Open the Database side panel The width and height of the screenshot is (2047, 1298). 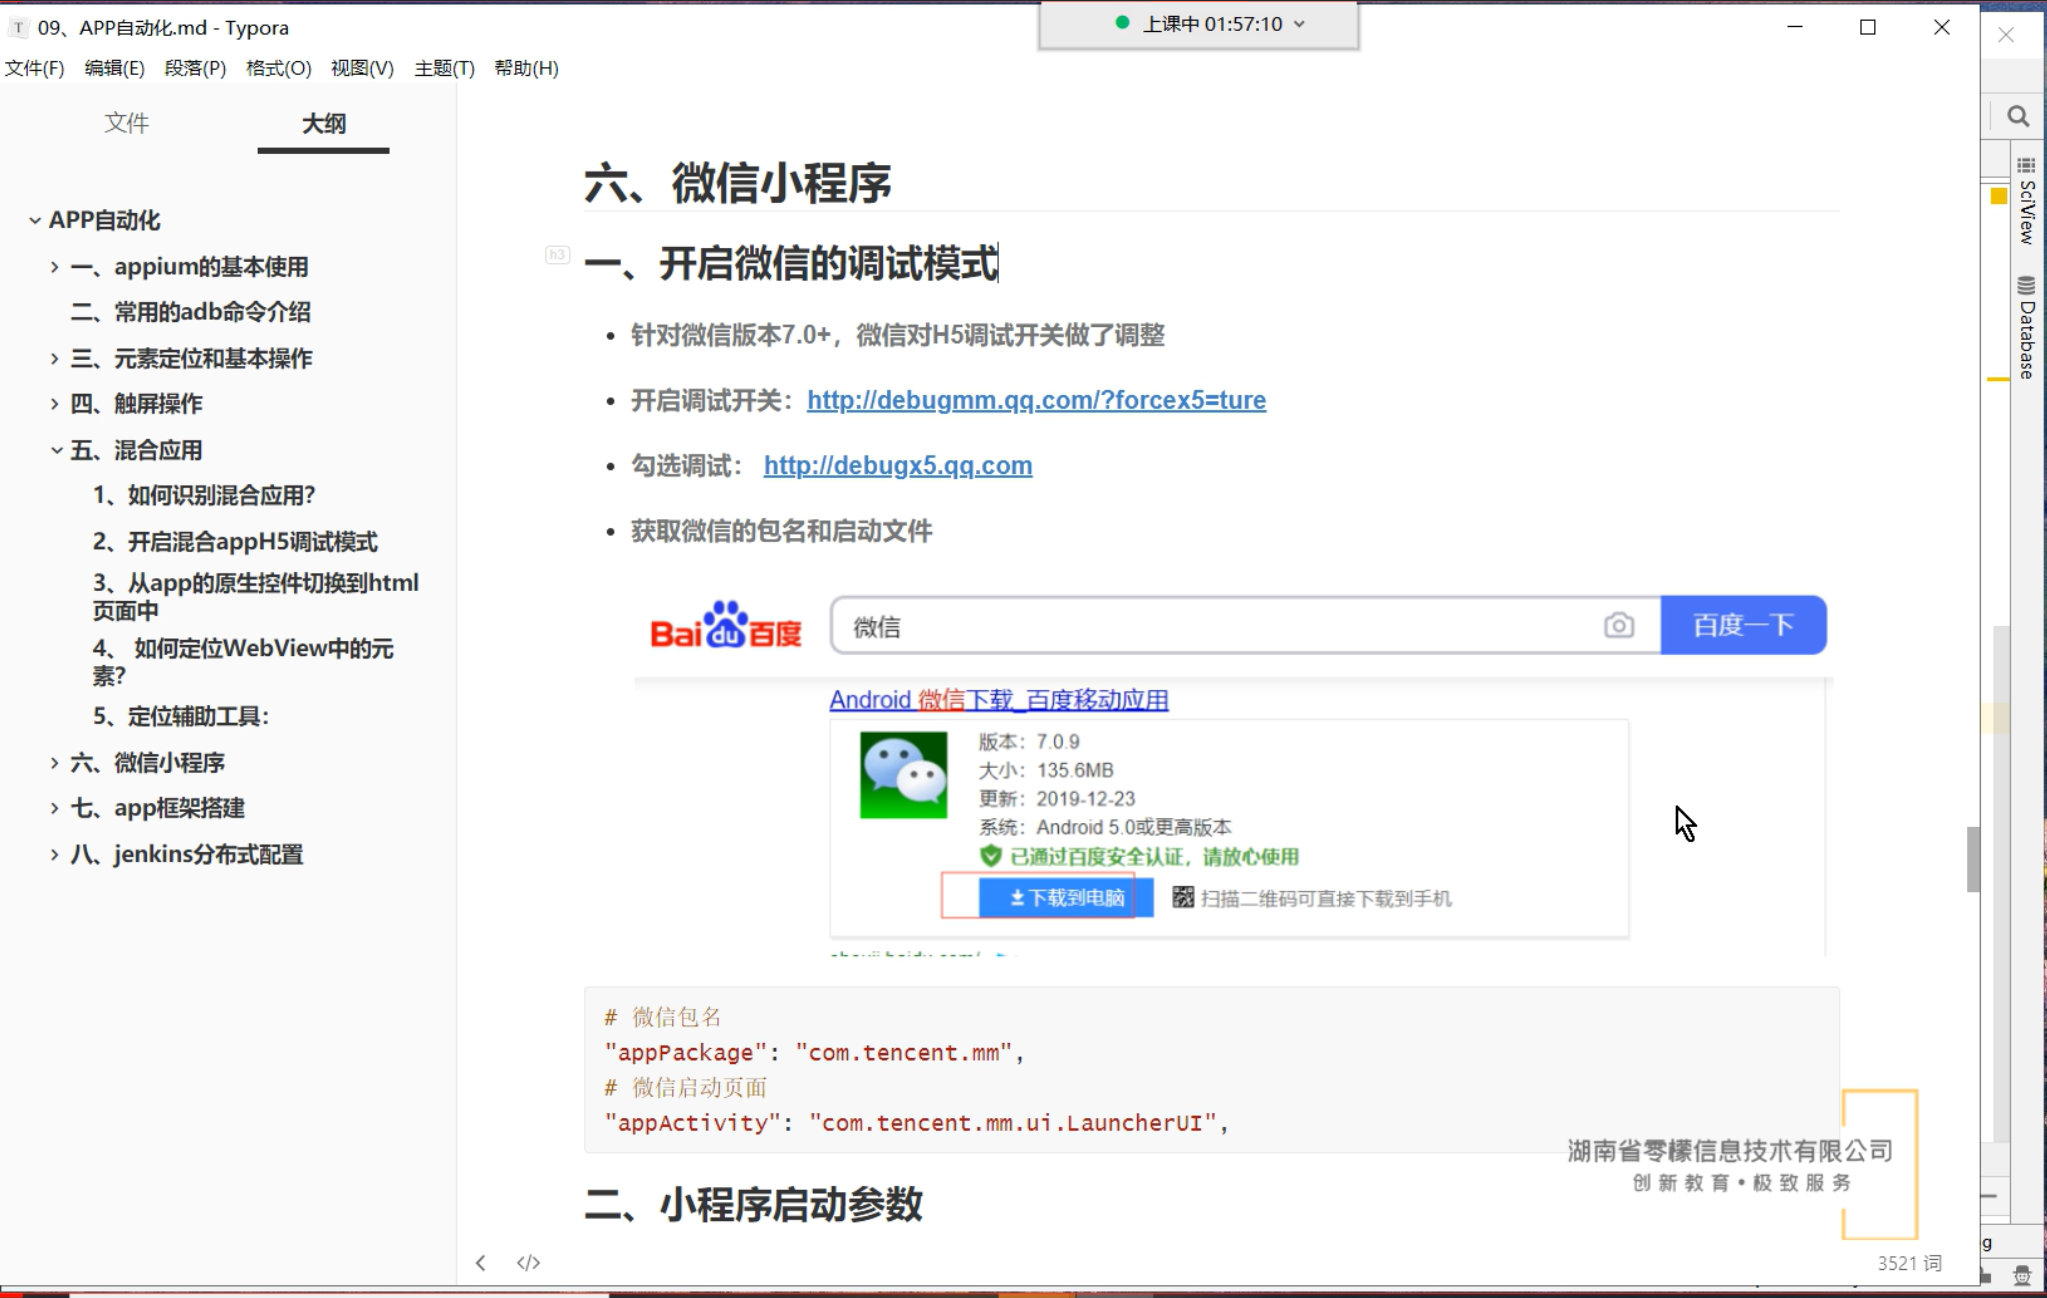2026,328
